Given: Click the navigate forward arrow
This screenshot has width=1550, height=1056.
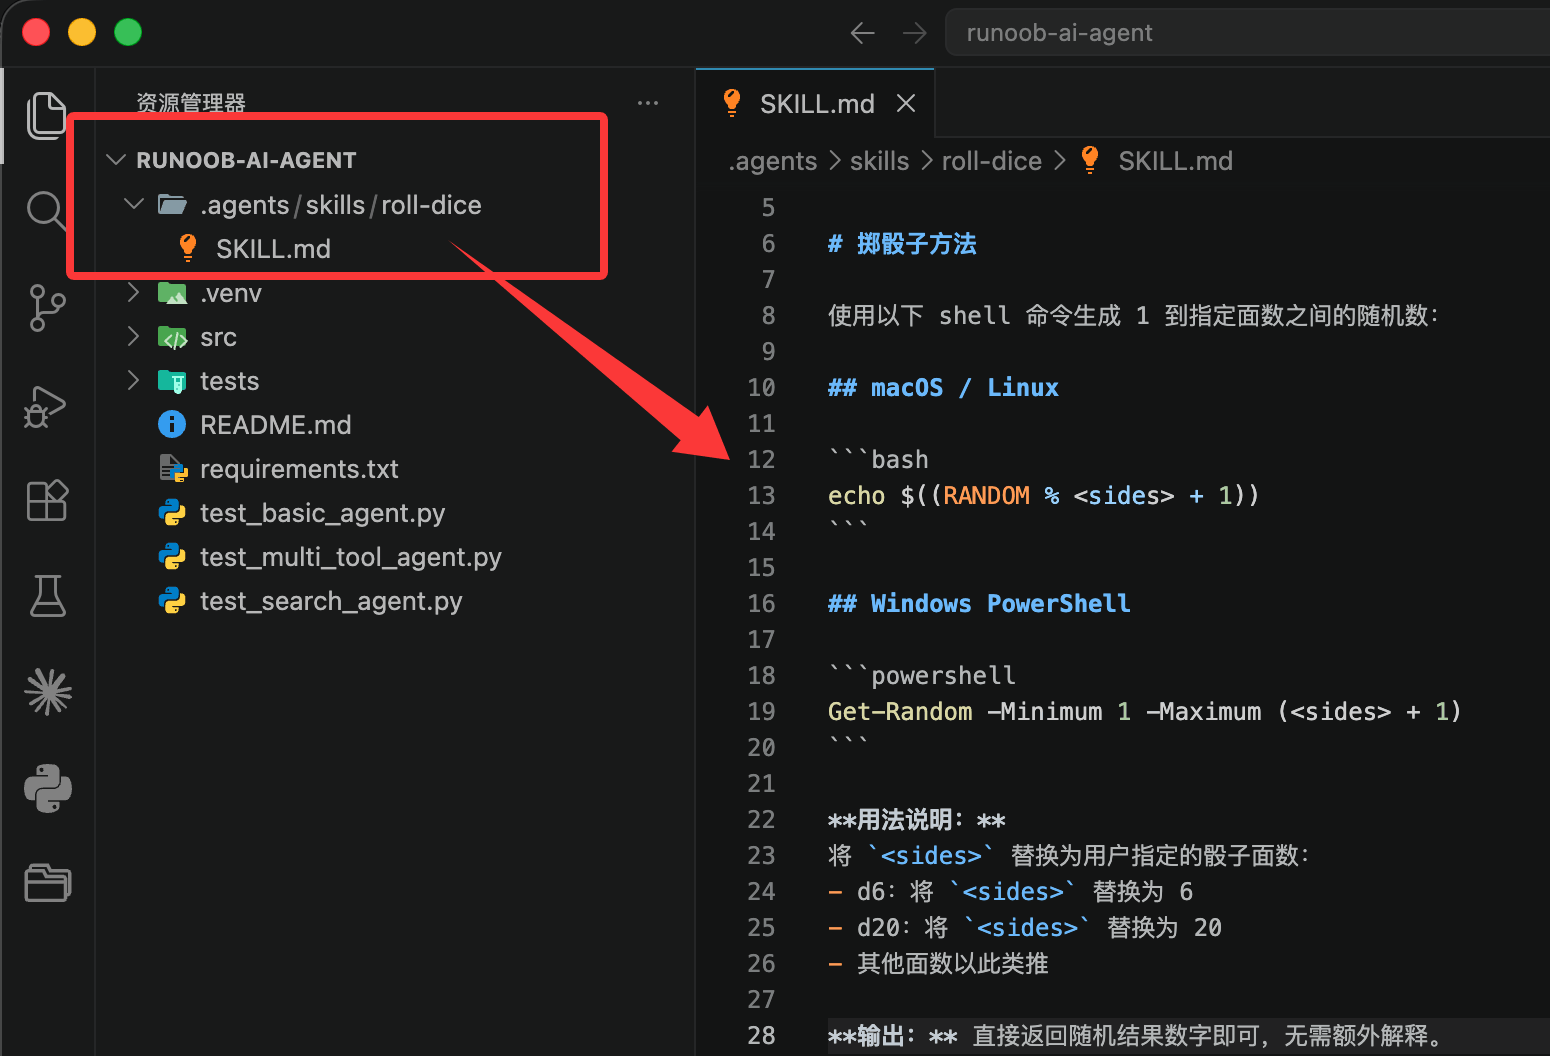Looking at the screenshot, I should 914,33.
